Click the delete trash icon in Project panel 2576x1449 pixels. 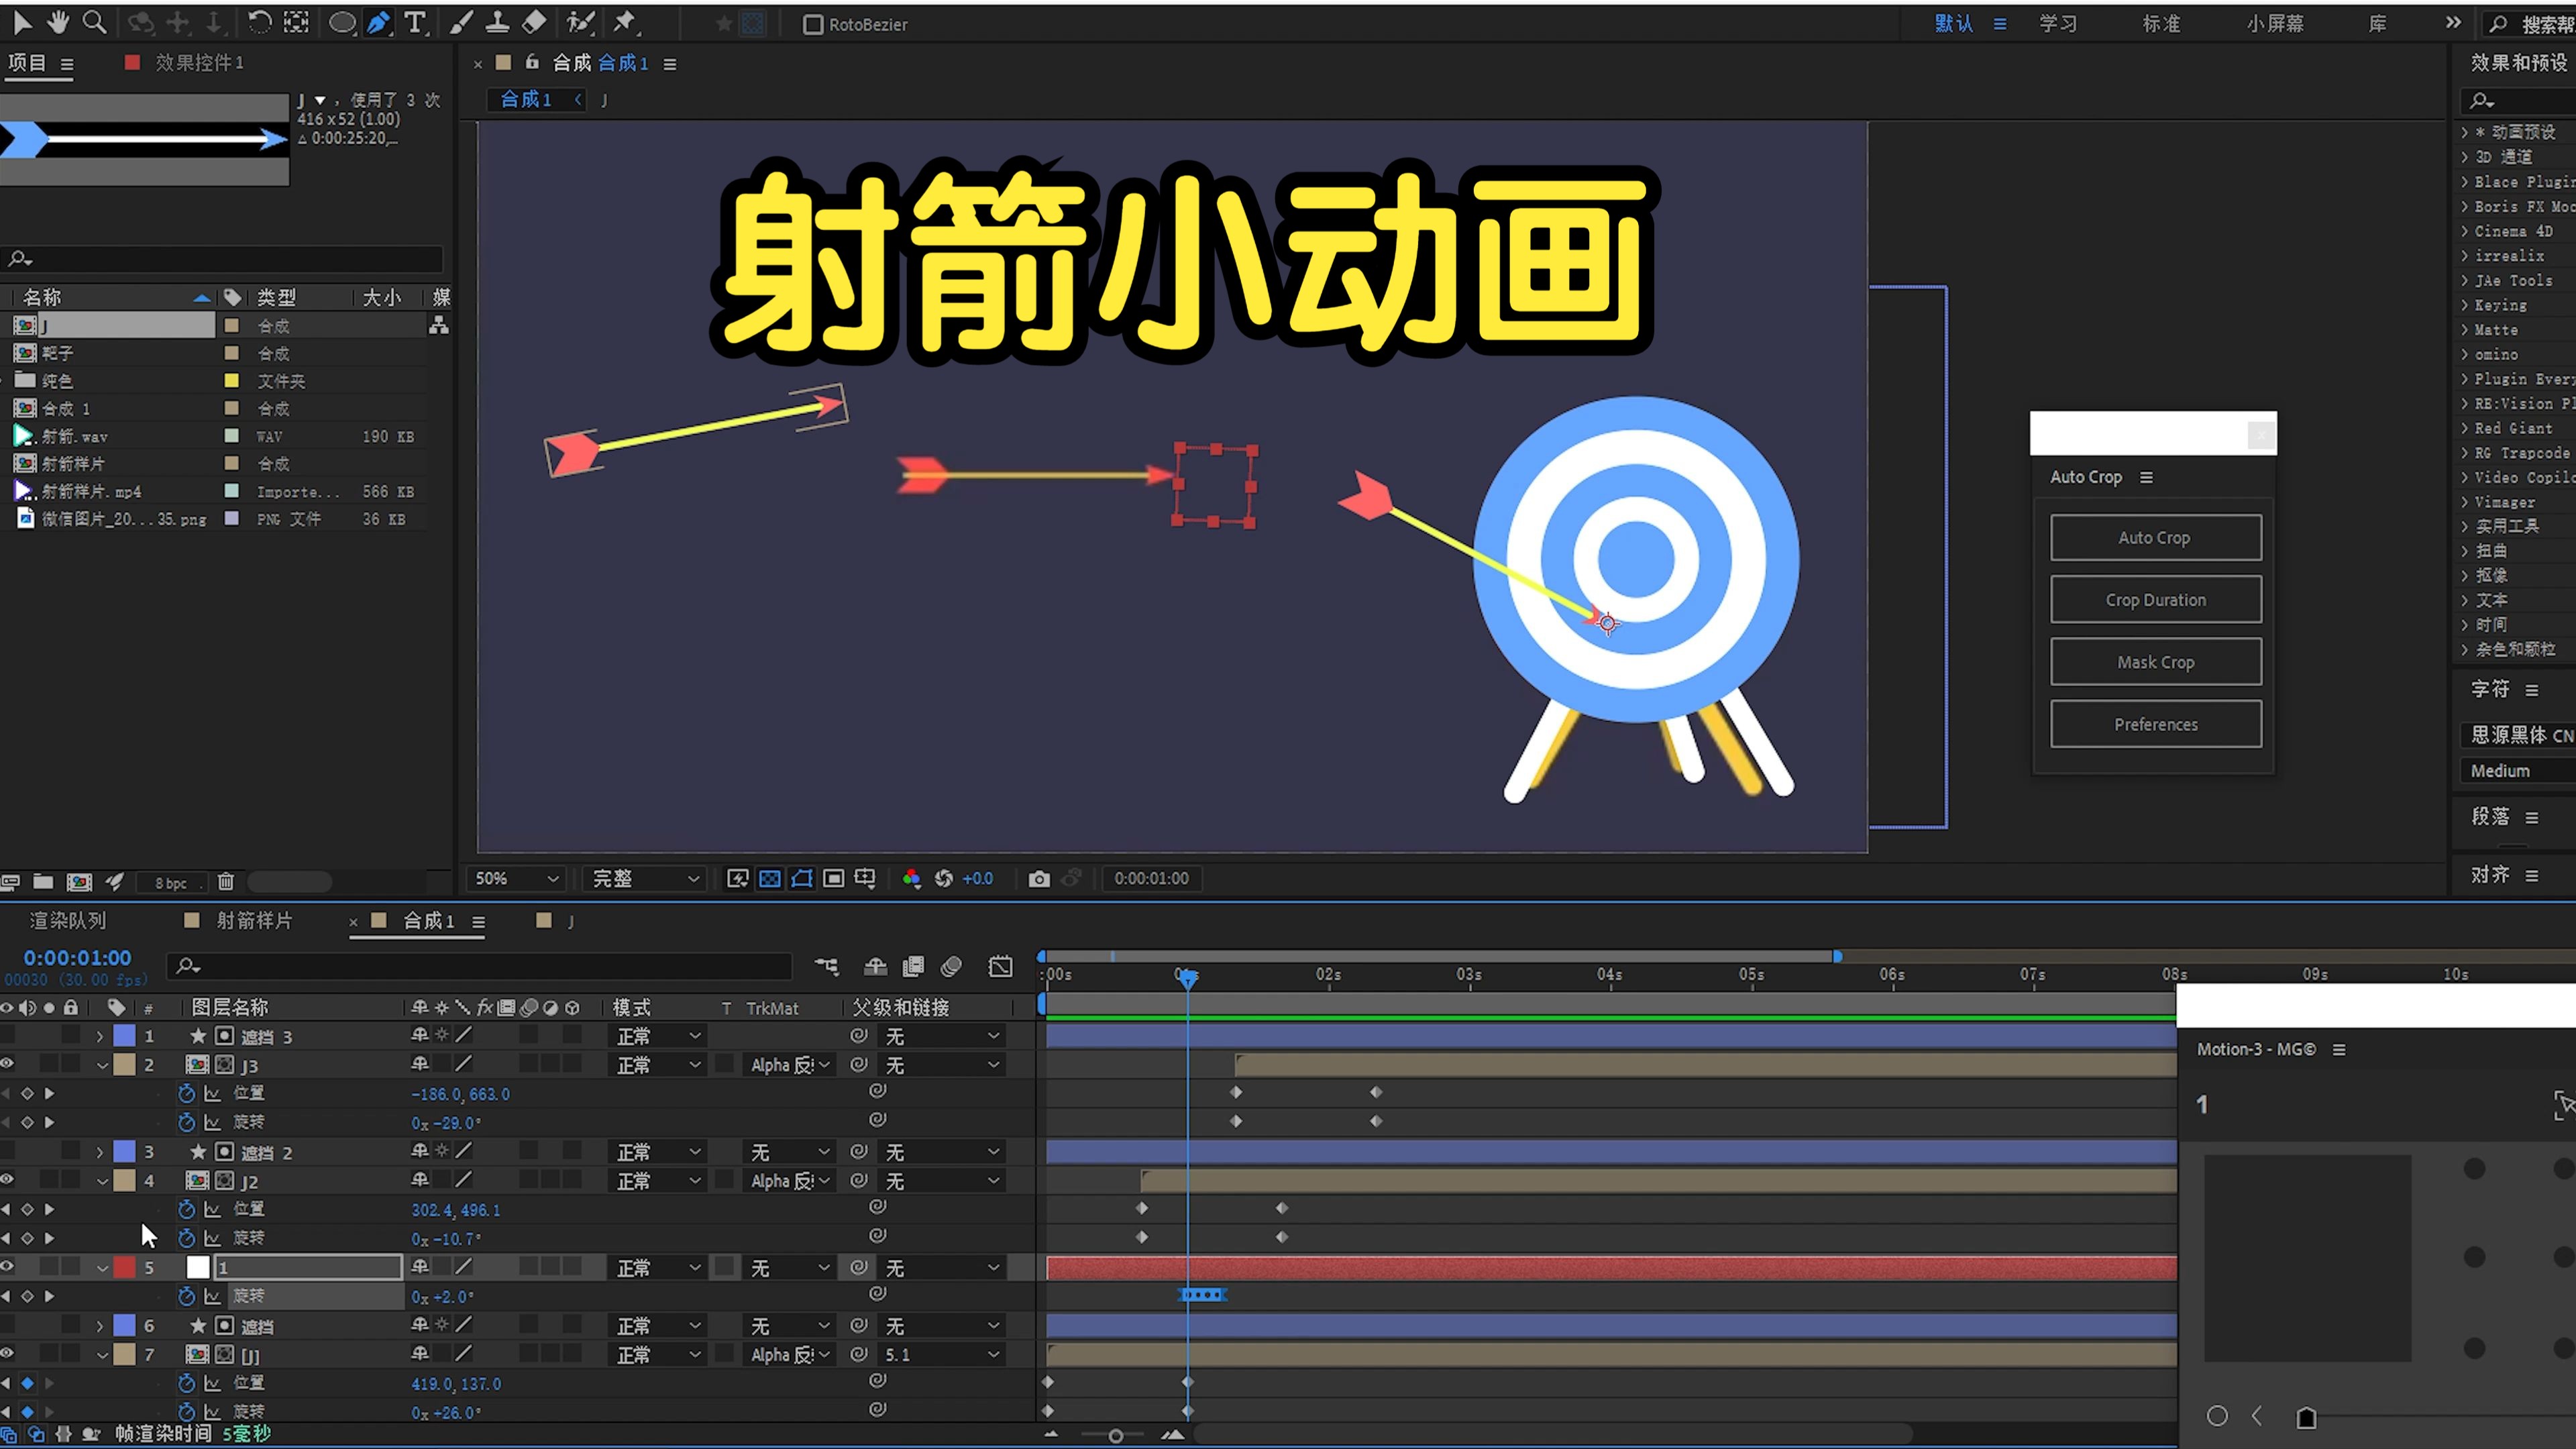(x=226, y=881)
